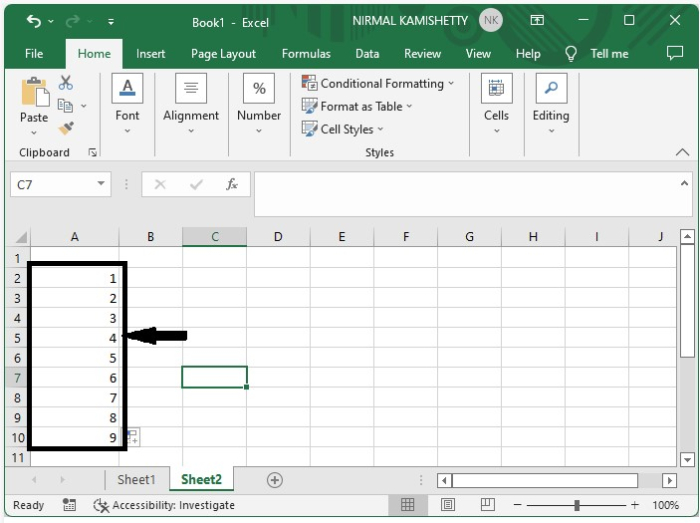Click the Select All corner triangle
The image size is (700, 523).
point(20,237)
